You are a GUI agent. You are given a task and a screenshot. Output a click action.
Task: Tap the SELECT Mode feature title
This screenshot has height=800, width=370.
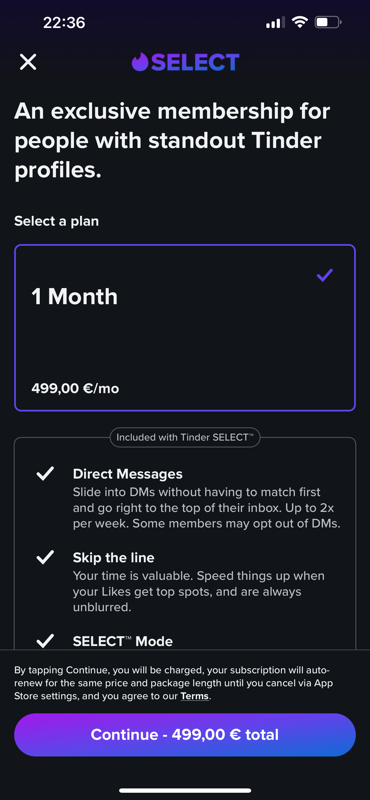(123, 641)
